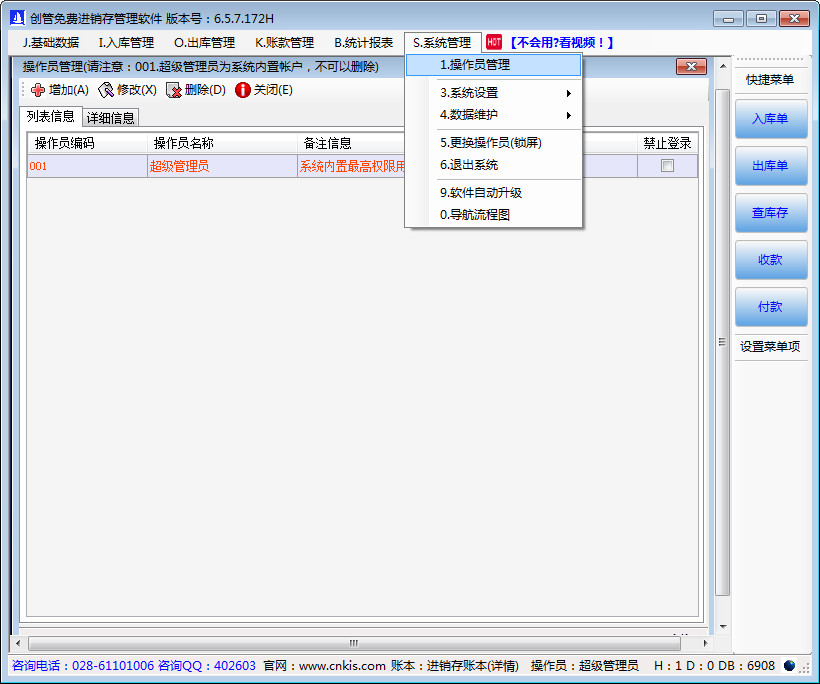Open the 不会用?看视频 link

(x=561, y=42)
